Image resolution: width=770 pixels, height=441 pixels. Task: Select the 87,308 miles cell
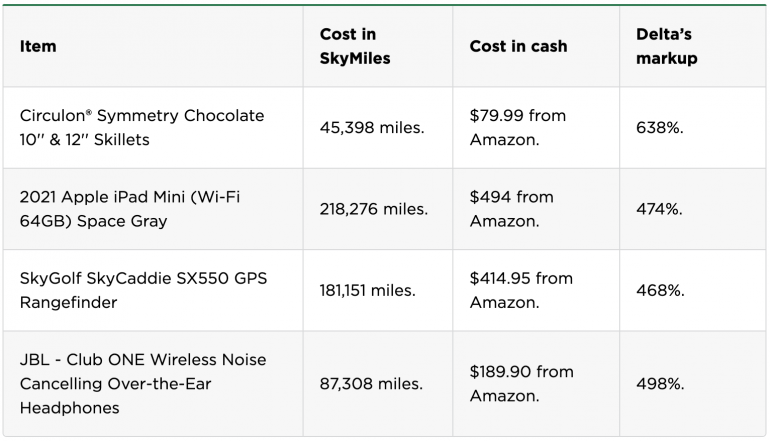point(371,383)
